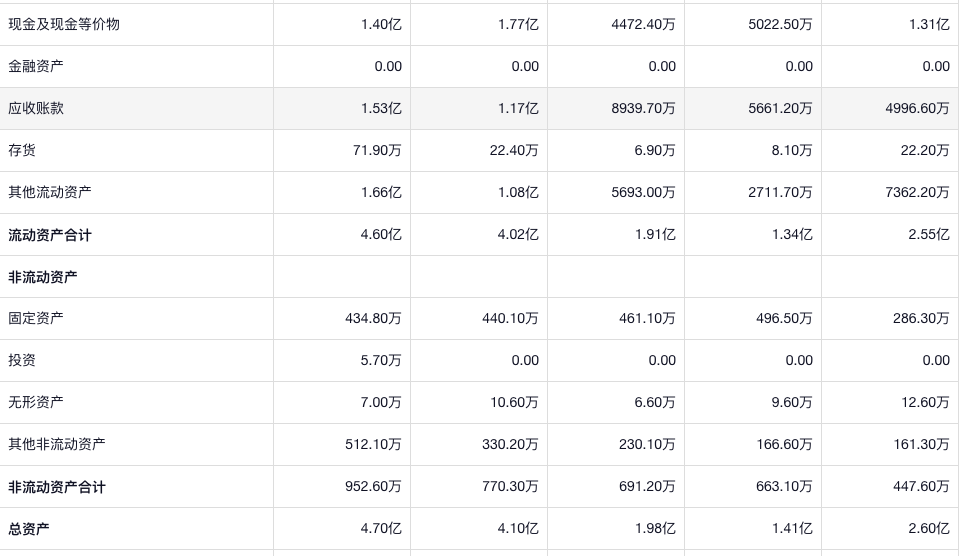960x556 pixels.
Task: Select the 7362.20万 other current assets cell
Action: point(917,192)
